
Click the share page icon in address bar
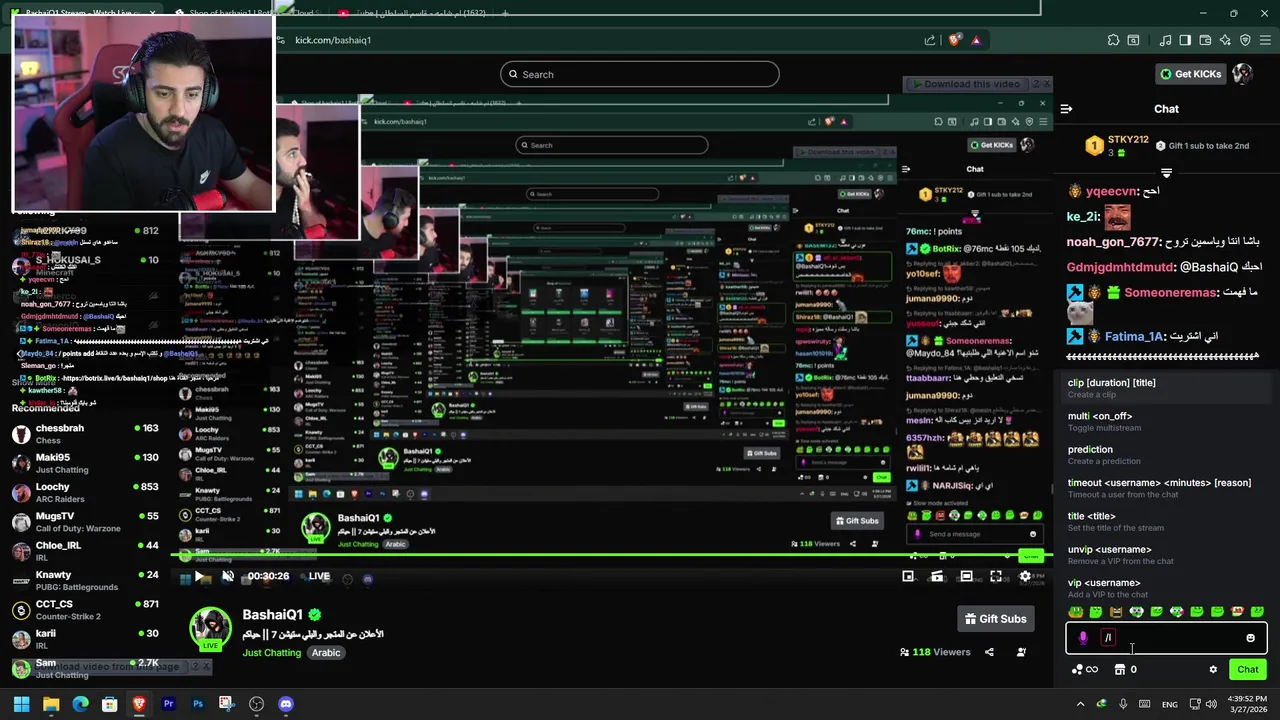point(930,40)
